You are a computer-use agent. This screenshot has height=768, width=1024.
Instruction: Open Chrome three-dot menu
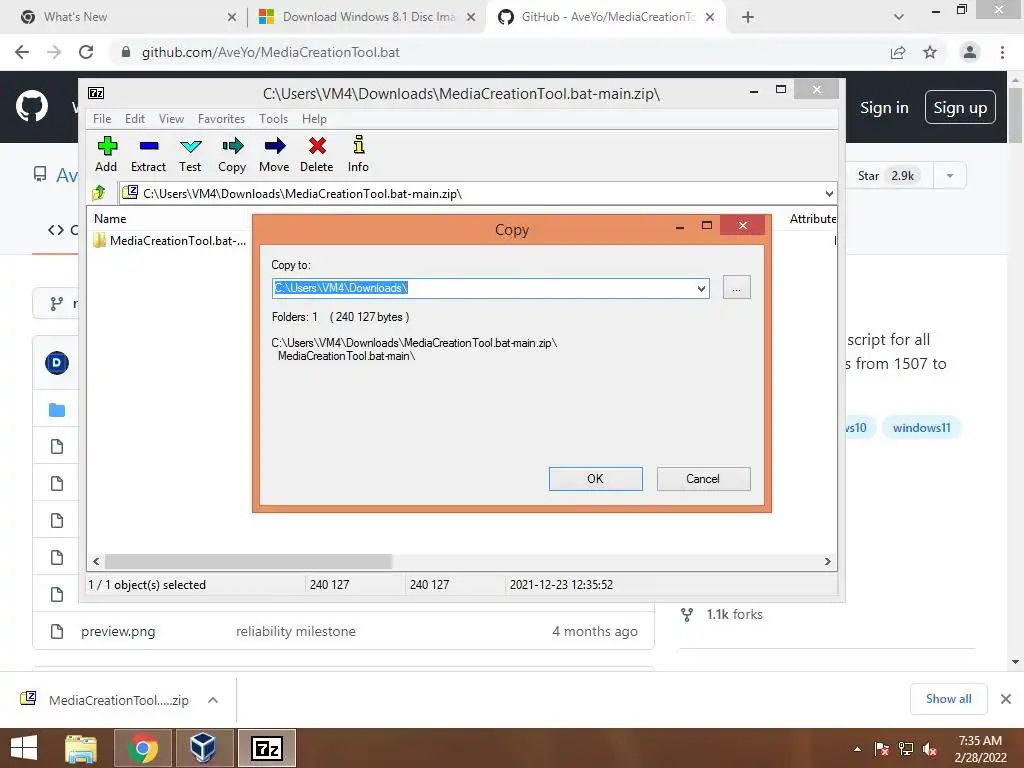coord(1002,52)
